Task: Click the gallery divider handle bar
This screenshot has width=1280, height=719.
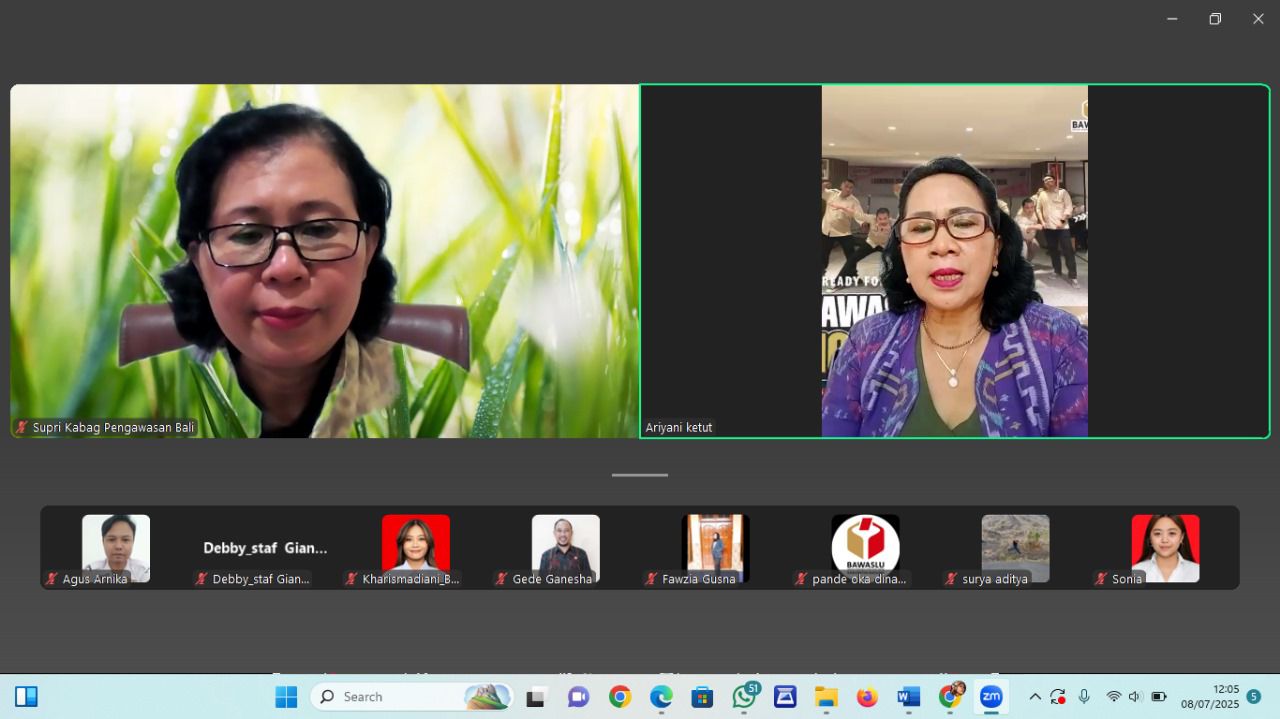Action: (x=640, y=475)
